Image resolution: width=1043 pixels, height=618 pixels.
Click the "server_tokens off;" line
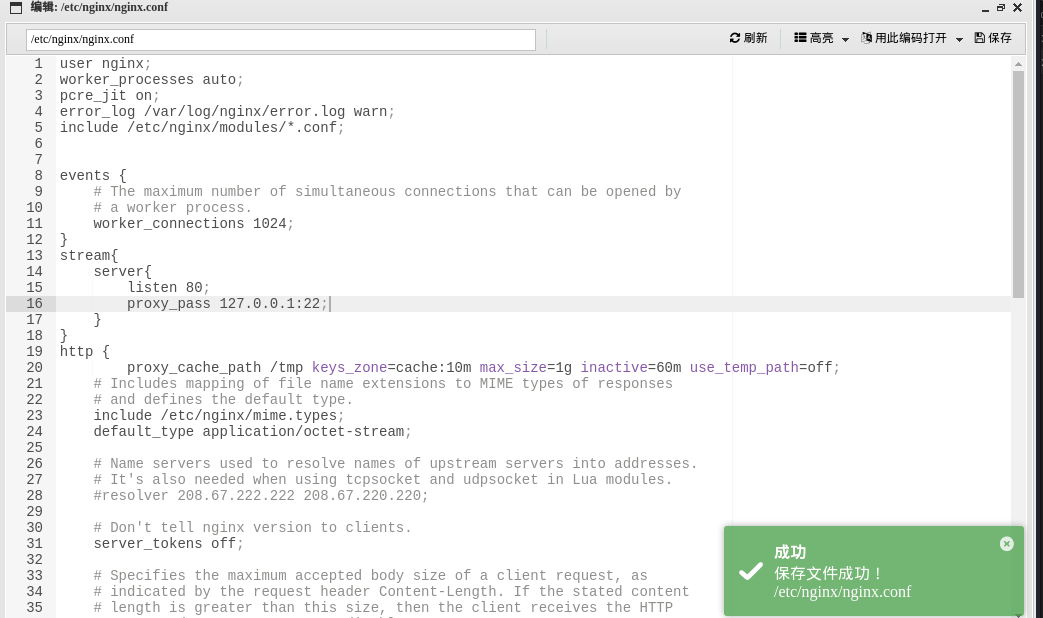(168, 543)
